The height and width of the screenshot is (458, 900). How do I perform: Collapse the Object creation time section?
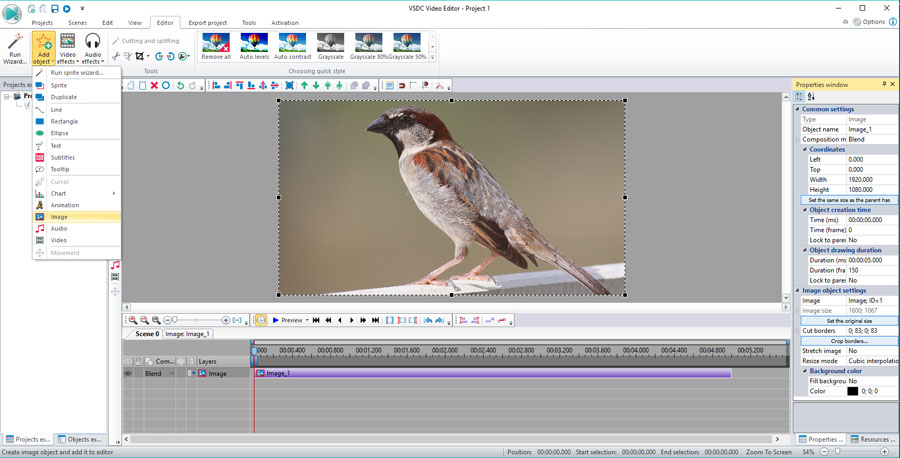point(805,210)
